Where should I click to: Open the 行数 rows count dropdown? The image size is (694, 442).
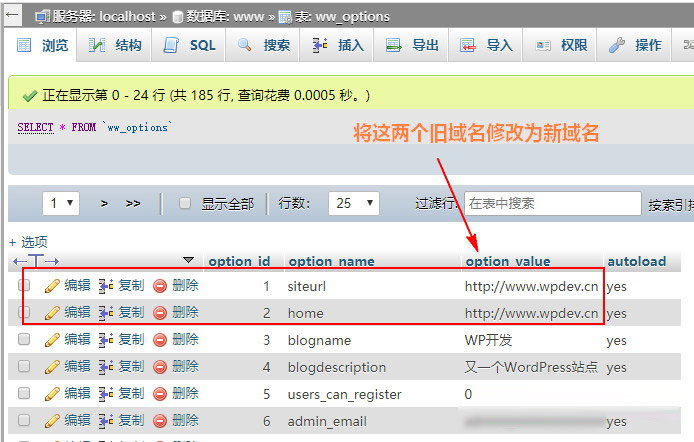tap(354, 204)
